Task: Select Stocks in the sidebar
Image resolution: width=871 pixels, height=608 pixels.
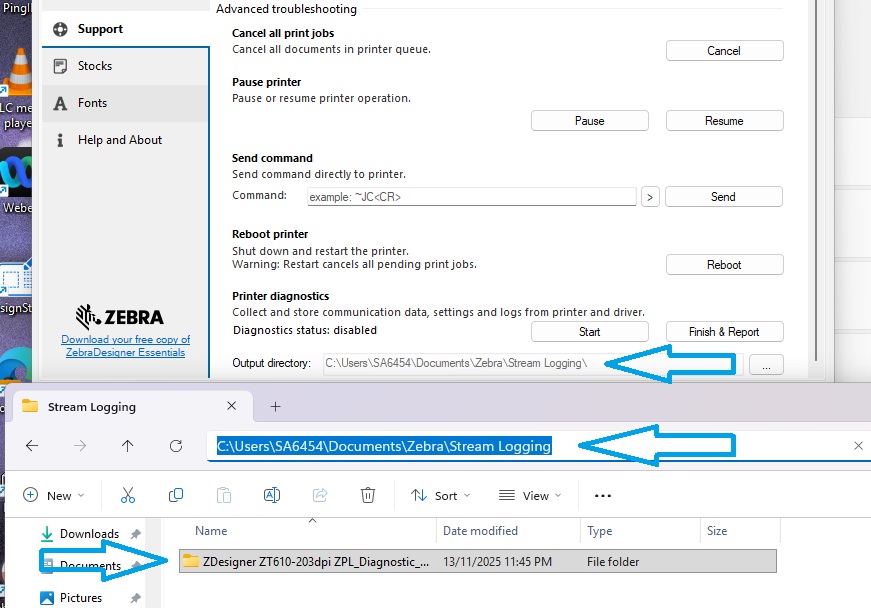Action: click(95, 66)
